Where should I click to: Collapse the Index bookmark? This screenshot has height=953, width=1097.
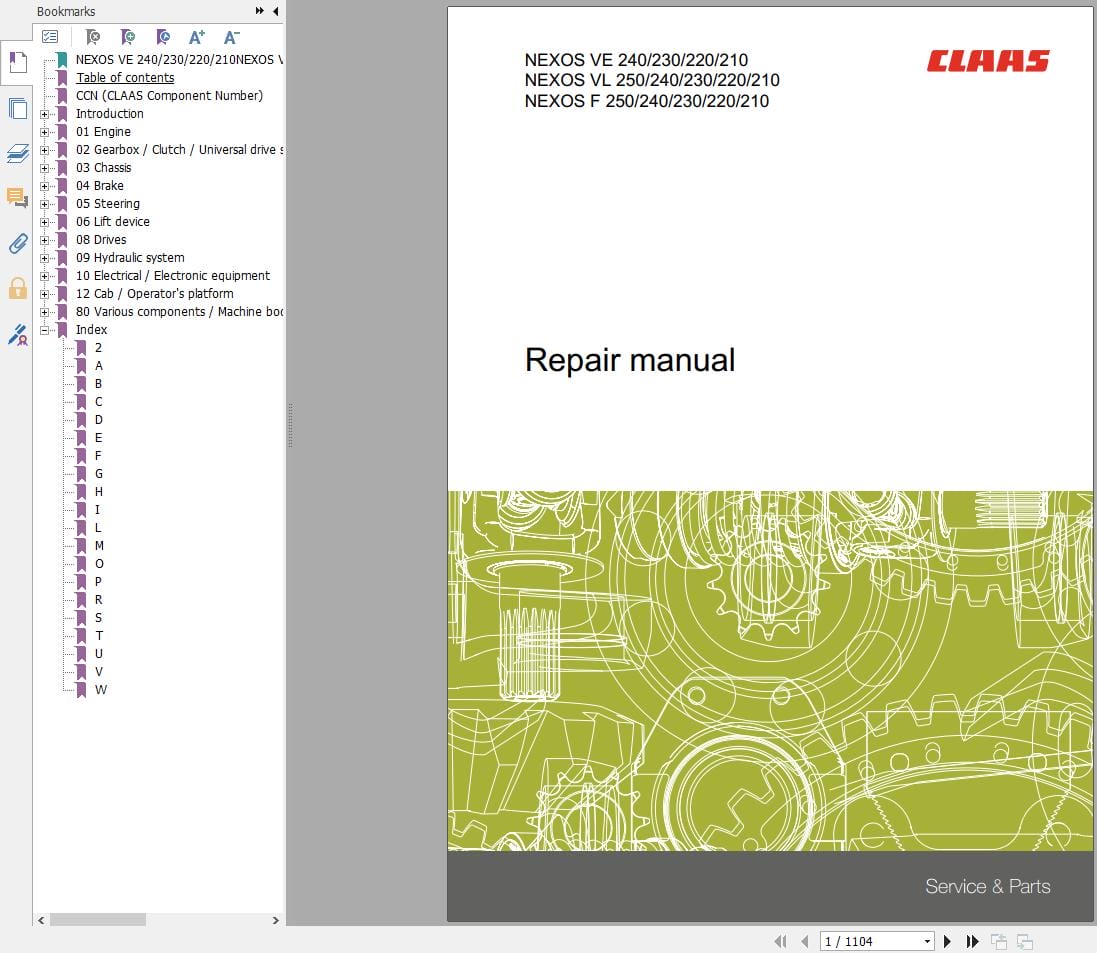point(43,329)
